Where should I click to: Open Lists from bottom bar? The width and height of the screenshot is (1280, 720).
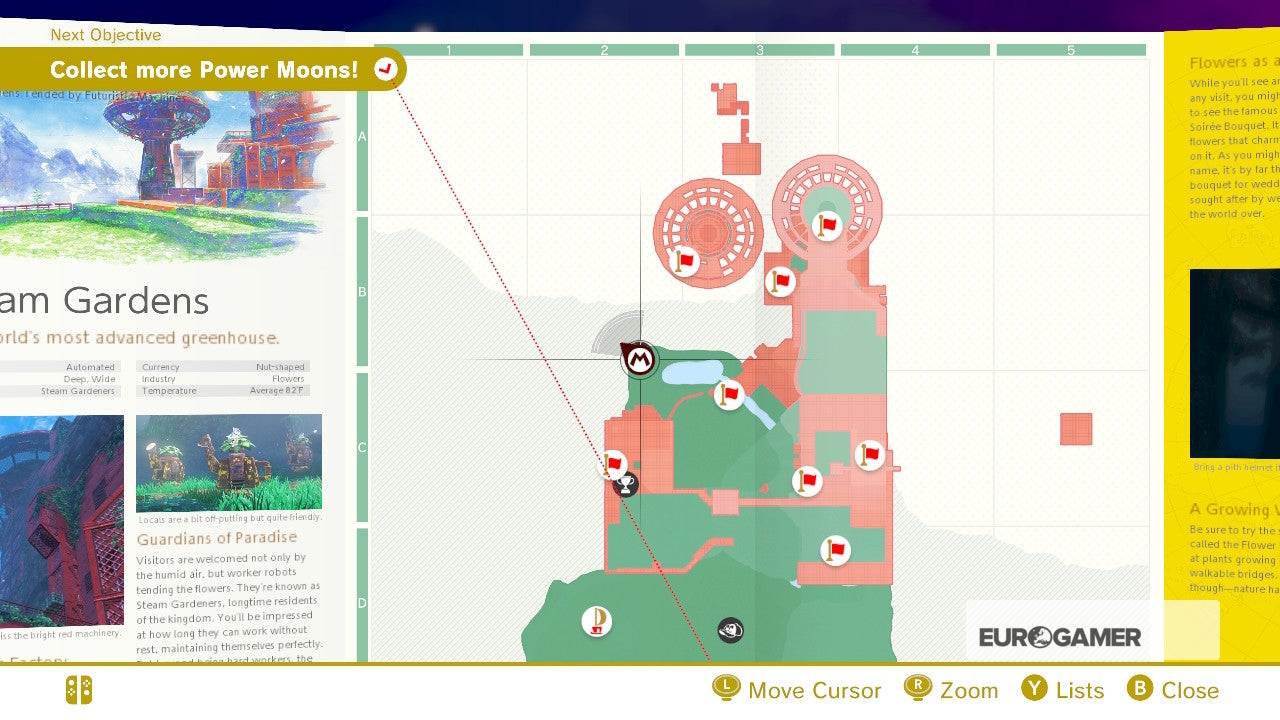click(x=1080, y=690)
